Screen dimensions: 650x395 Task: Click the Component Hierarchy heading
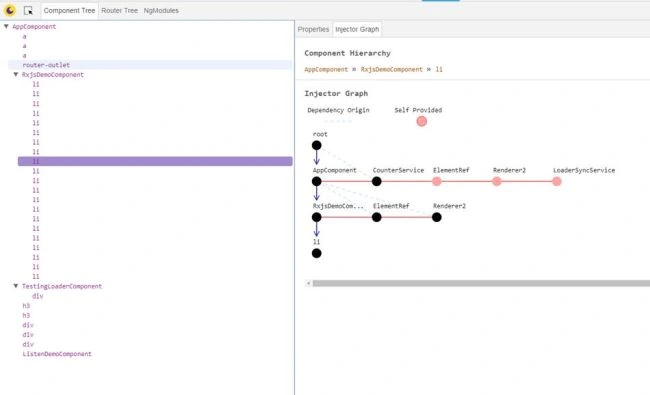pyautogui.click(x=347, y=53)
